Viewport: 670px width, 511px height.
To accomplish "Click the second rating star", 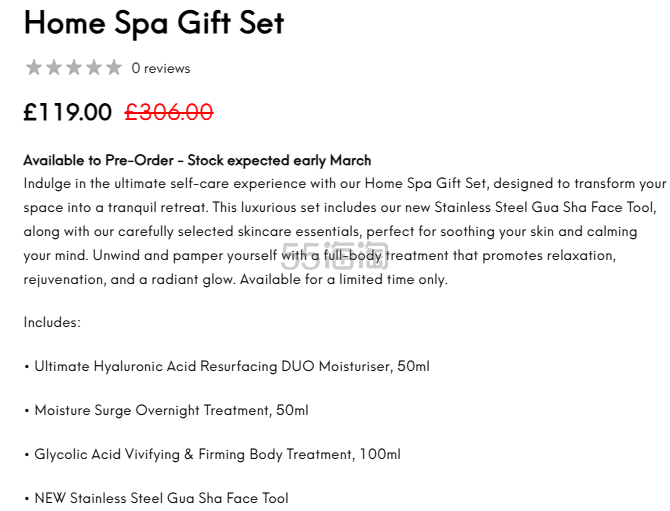I will 53,68.
